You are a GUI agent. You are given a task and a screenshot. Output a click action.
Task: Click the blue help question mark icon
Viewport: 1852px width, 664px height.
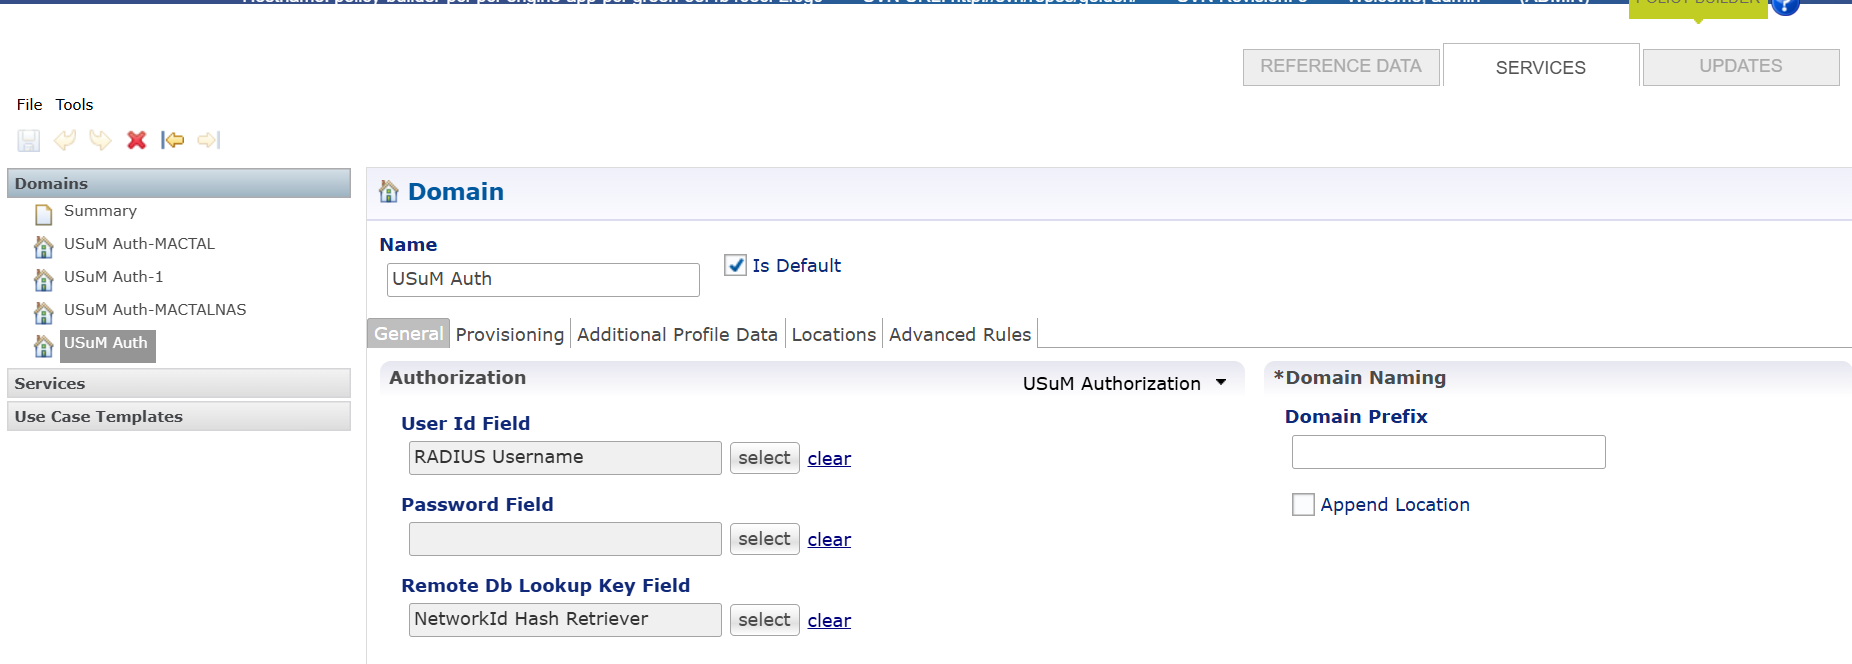(1785, 5)
